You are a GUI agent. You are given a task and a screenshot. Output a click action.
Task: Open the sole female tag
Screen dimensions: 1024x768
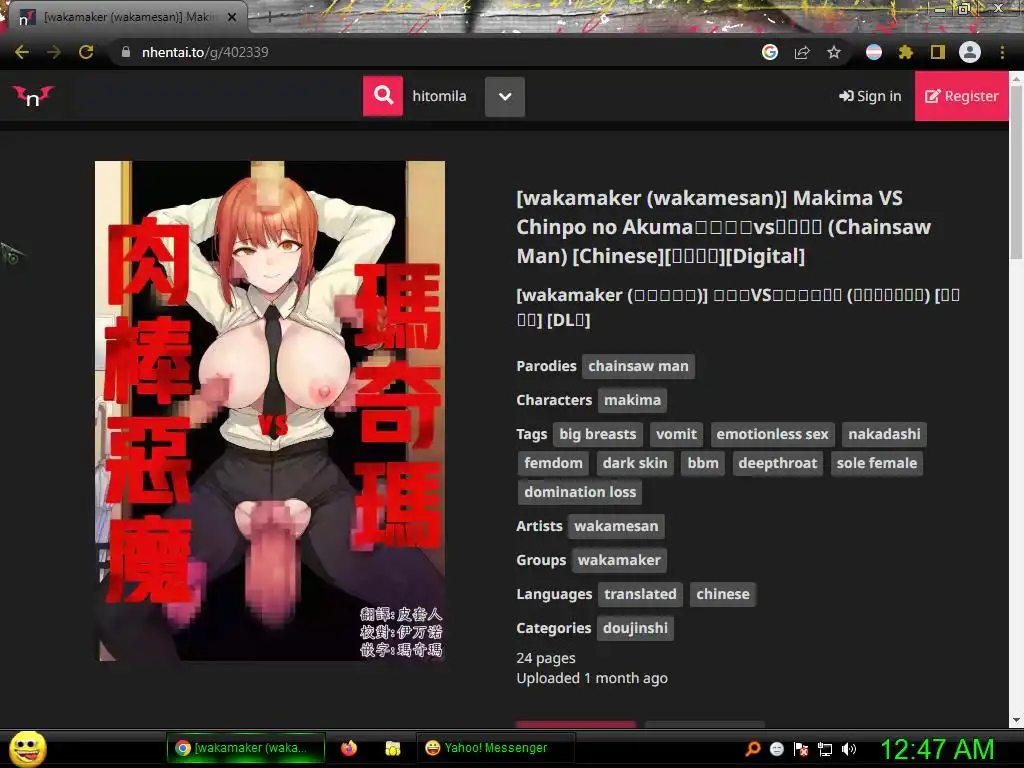point(876,463)
